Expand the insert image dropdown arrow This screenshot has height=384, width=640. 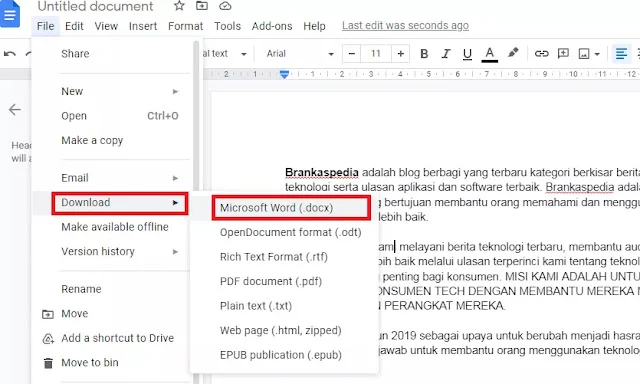coord(597,54)
